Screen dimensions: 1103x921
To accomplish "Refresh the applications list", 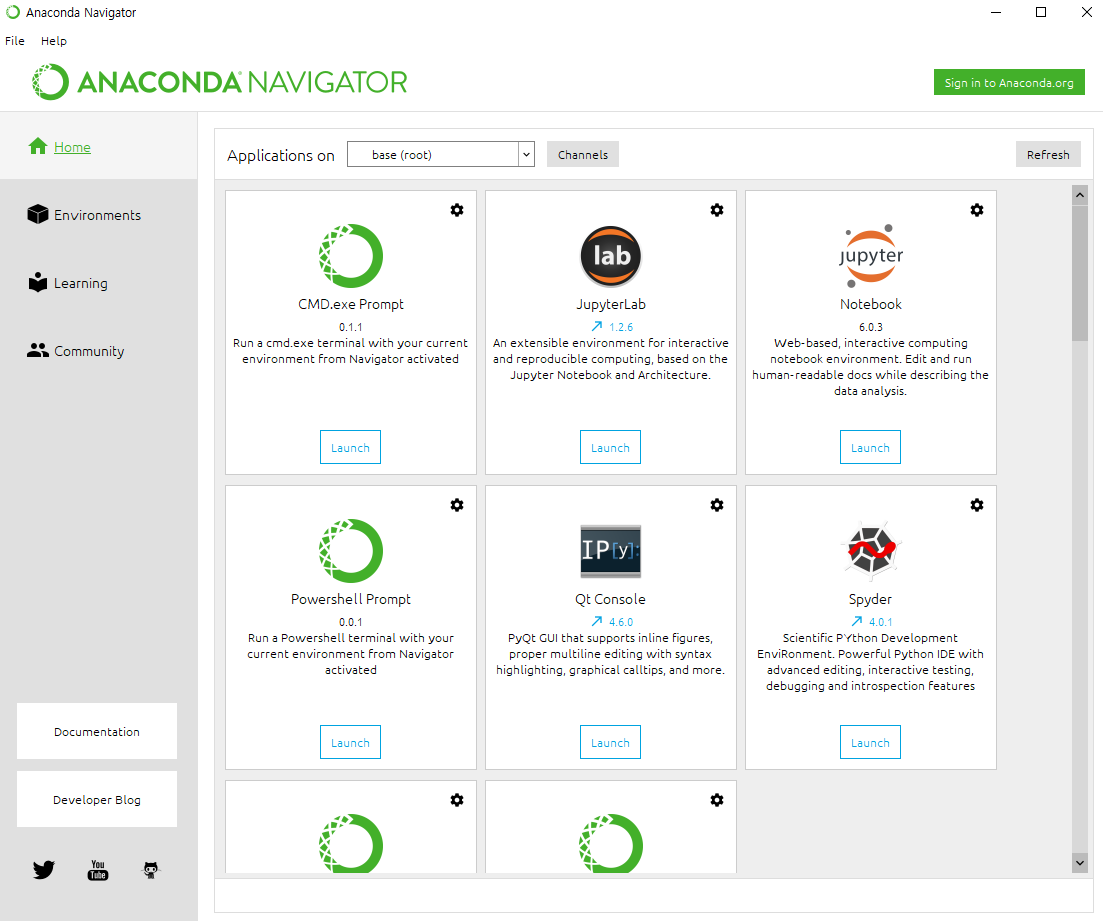I will pos(1048,154).
